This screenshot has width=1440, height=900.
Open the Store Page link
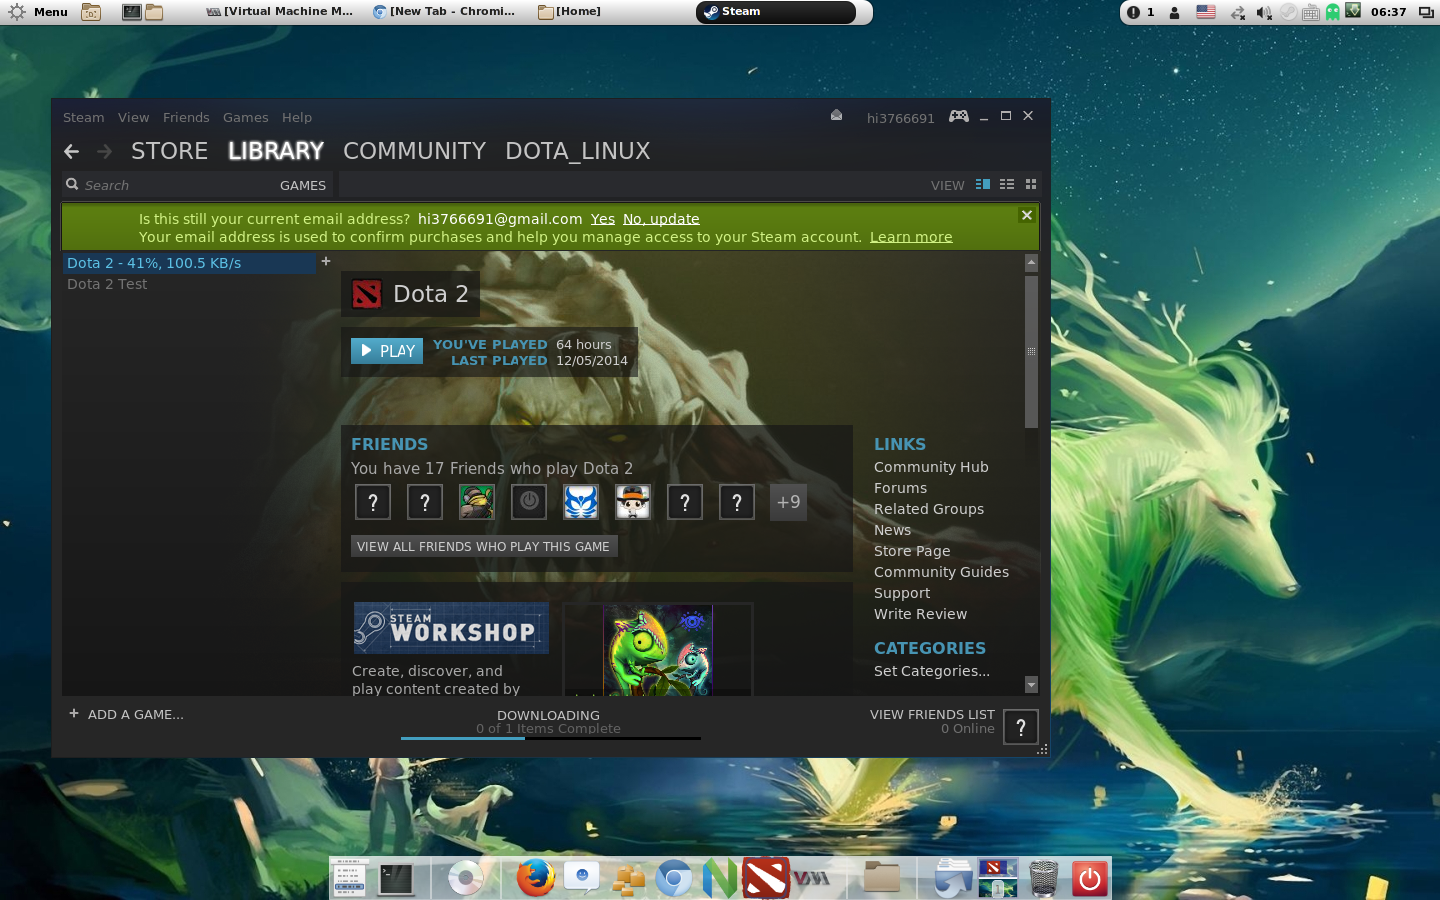[912, 551]
